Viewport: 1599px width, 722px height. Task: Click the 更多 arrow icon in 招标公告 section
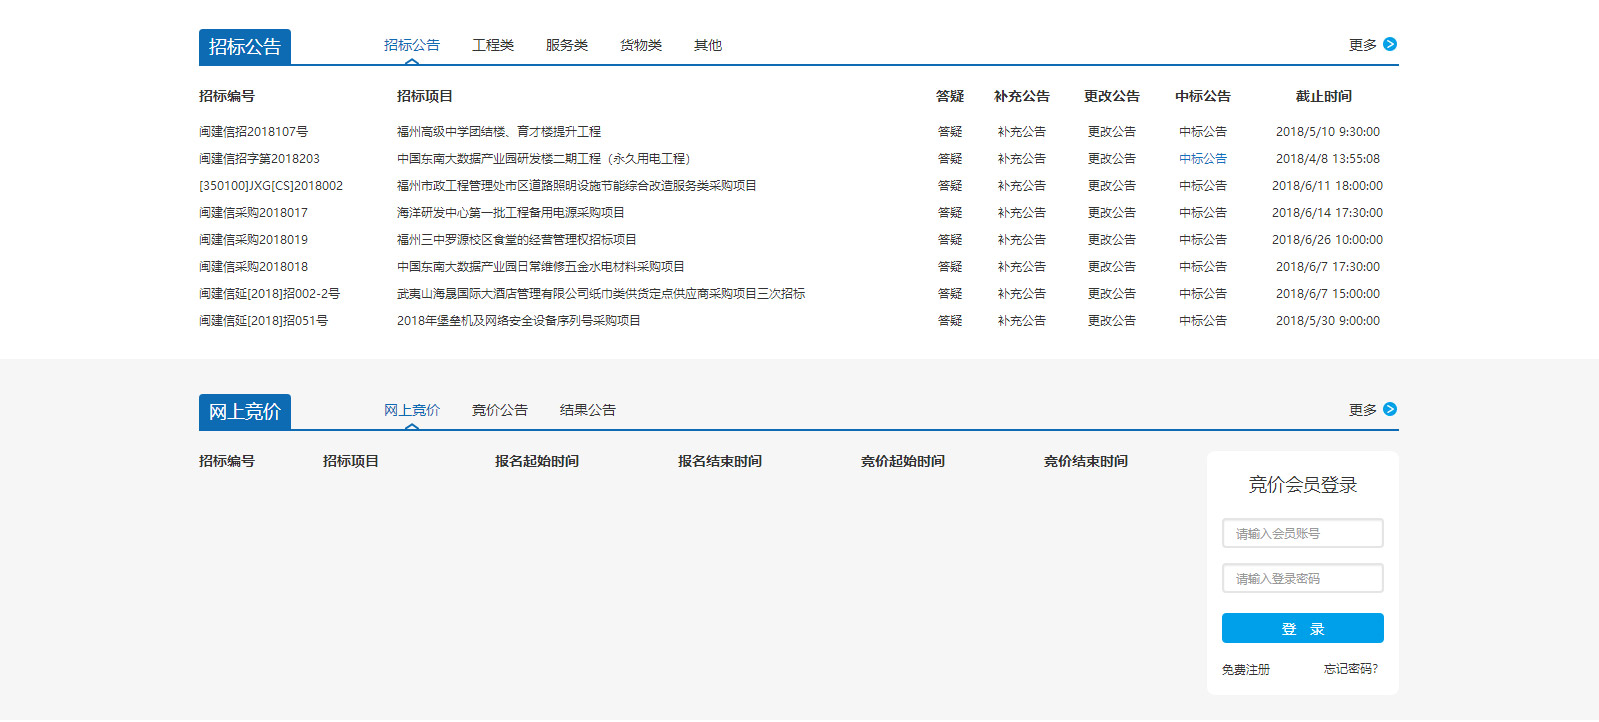pos(1389,44)
